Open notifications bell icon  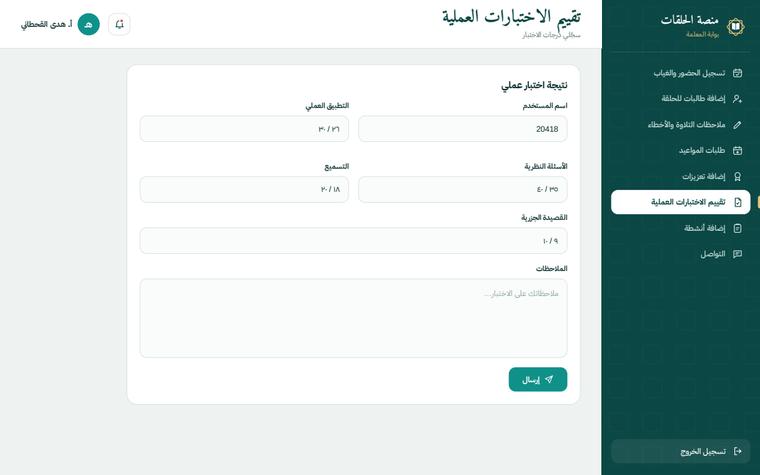coord(119,24)
